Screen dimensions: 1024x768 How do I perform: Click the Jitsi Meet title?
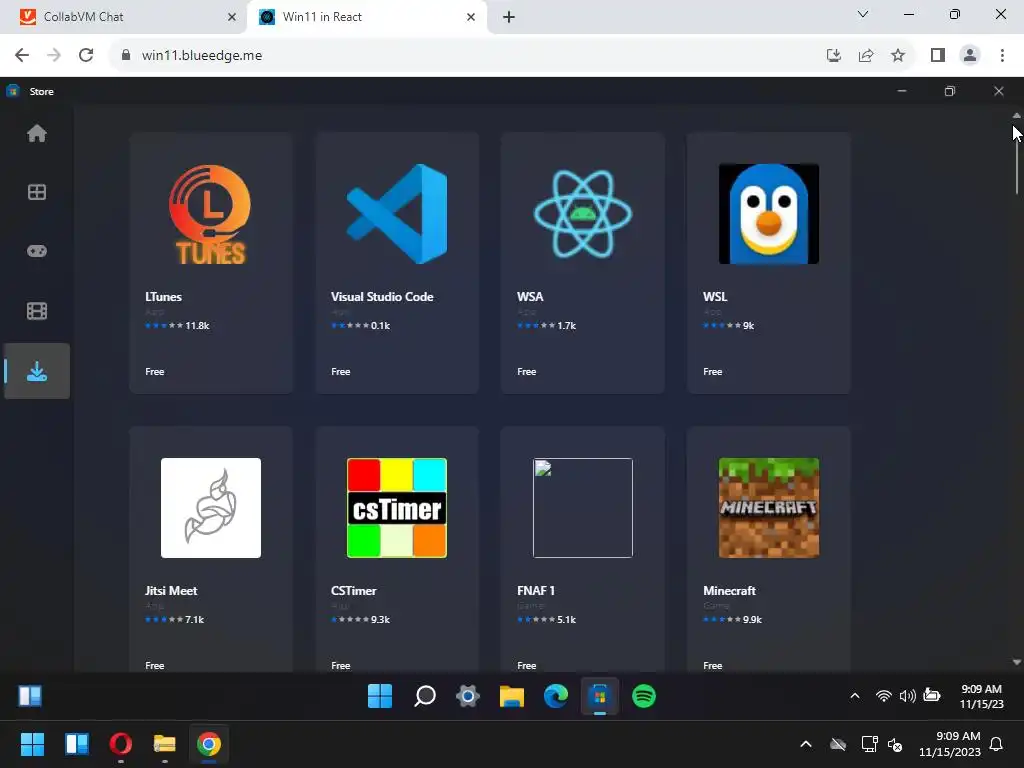coord(170,590)
